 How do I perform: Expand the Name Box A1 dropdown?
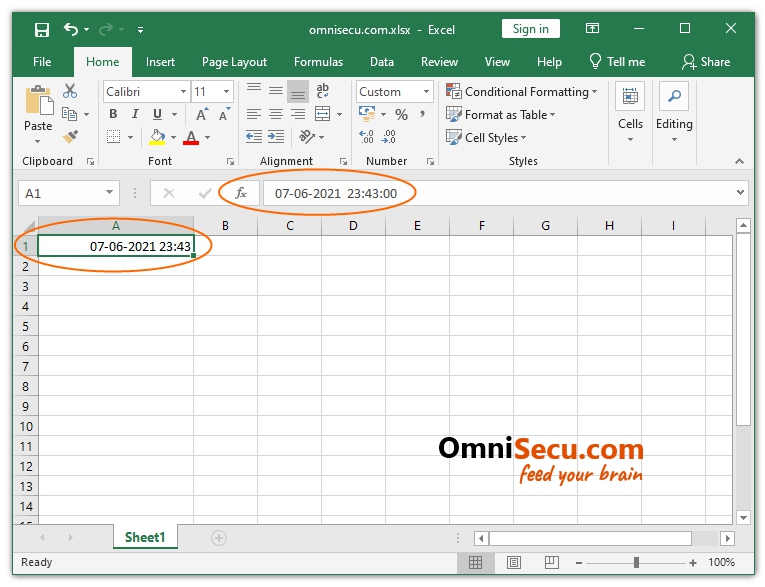pyautogui.click(x=110, y=192)
